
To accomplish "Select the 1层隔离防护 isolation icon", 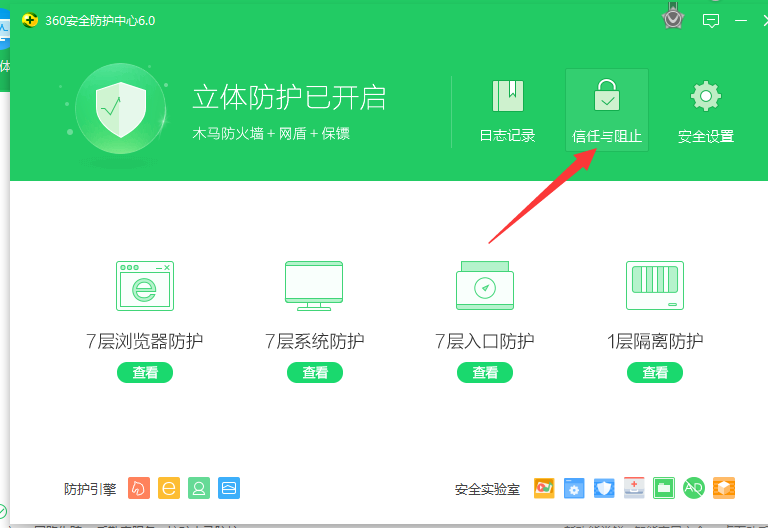I will click(655, 285).
